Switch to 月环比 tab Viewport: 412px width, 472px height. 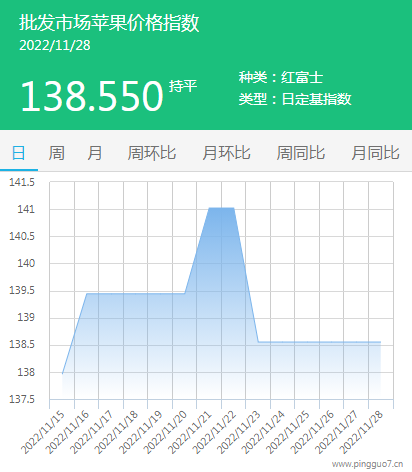[x=226, y=153]
